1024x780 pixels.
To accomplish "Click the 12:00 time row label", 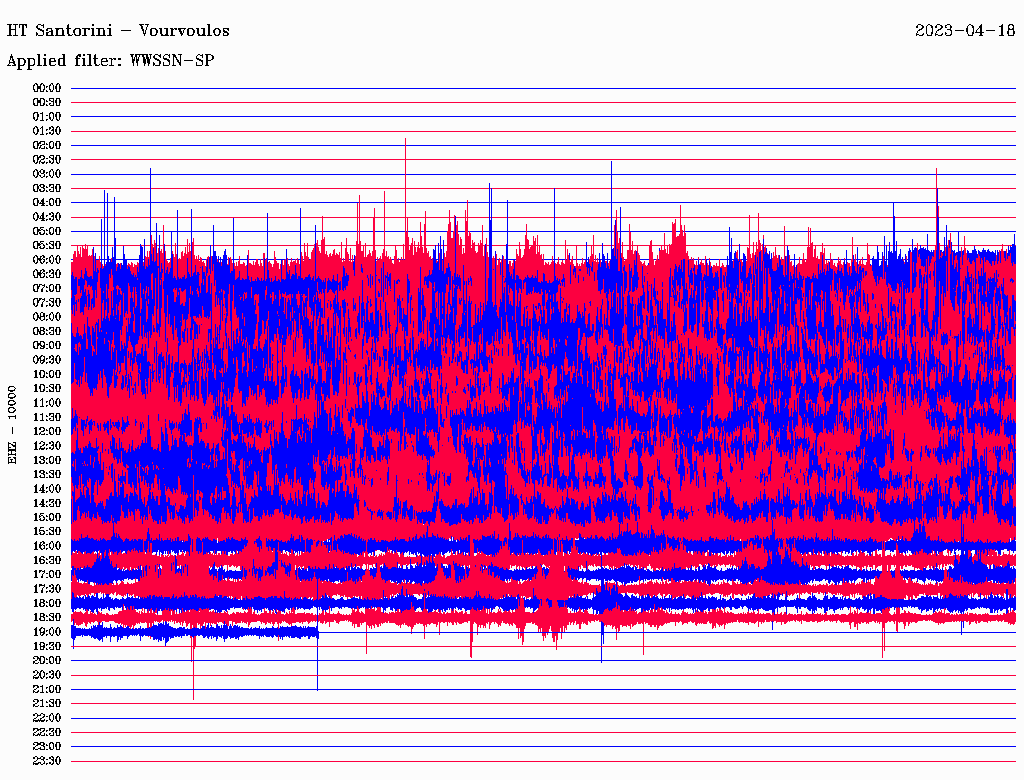I will pyautogui.click(x=47, y=431).
